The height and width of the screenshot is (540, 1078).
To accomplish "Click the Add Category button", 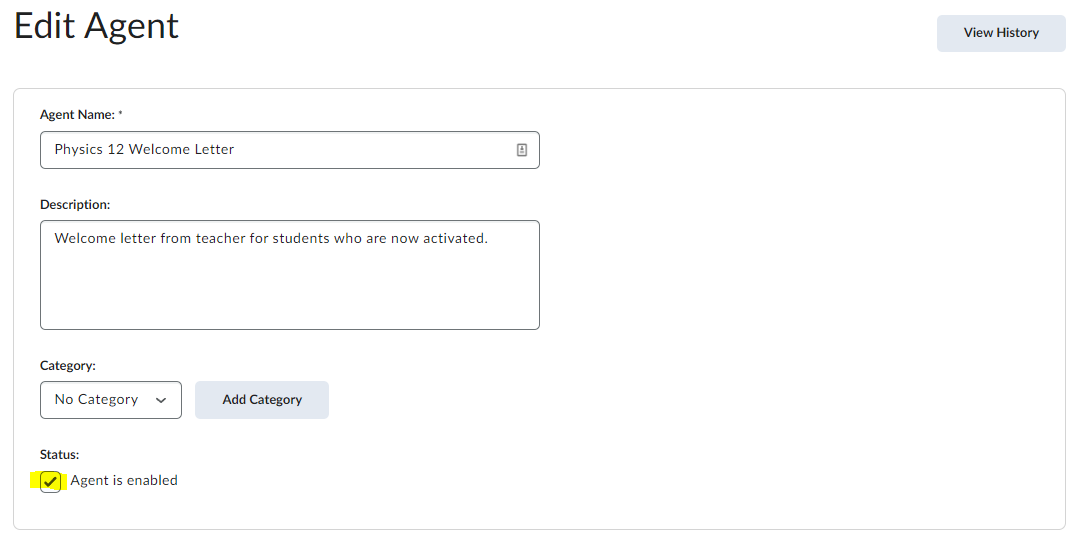I will coord(262,400).
